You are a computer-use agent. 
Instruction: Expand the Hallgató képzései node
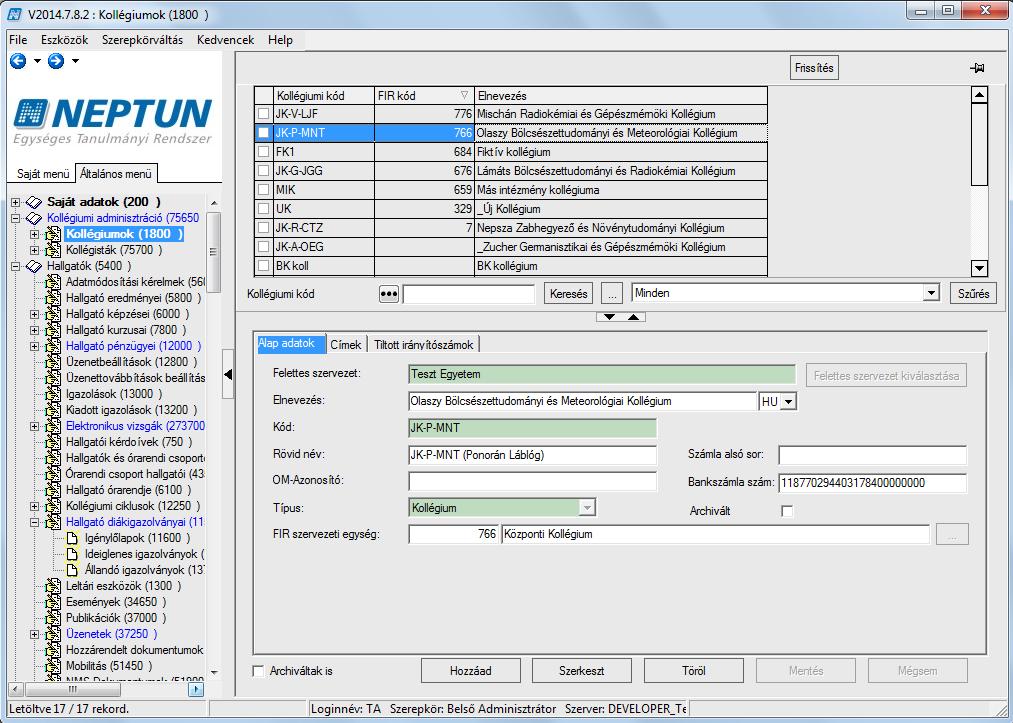coord(35,314)
